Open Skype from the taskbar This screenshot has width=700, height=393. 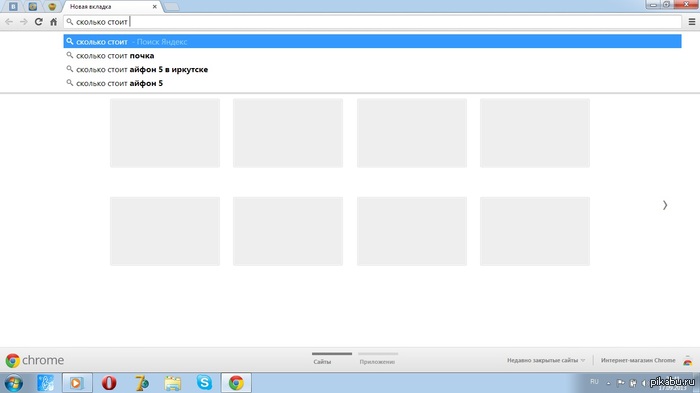coord(204,383)
